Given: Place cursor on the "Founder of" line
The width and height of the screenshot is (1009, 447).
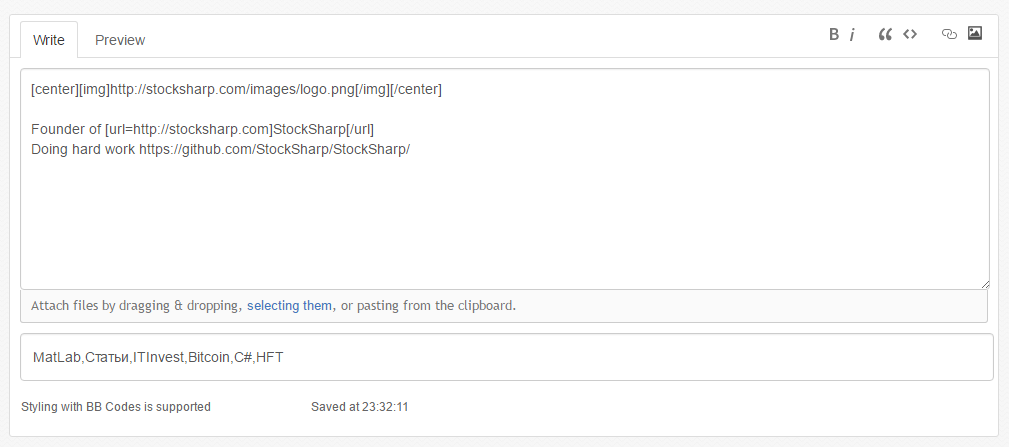Looking at the screenshot, I should (203, 129).
